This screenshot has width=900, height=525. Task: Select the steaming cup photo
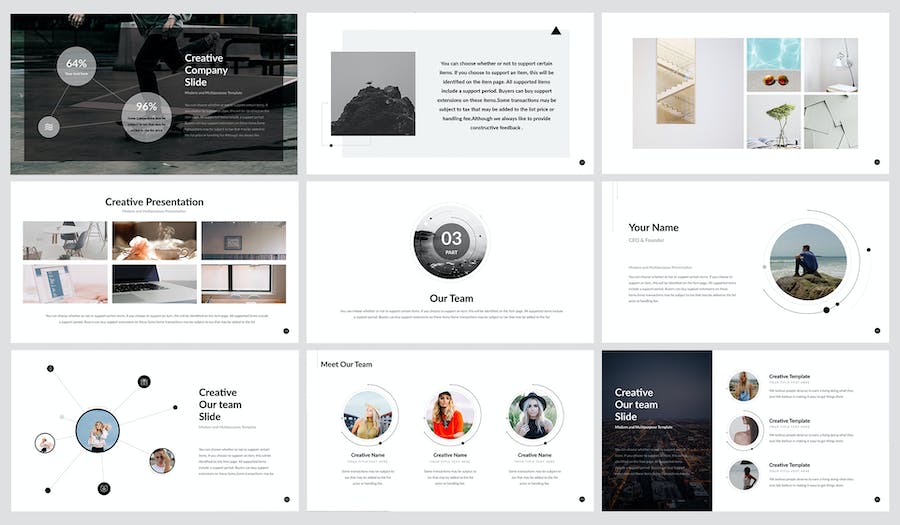154,241
